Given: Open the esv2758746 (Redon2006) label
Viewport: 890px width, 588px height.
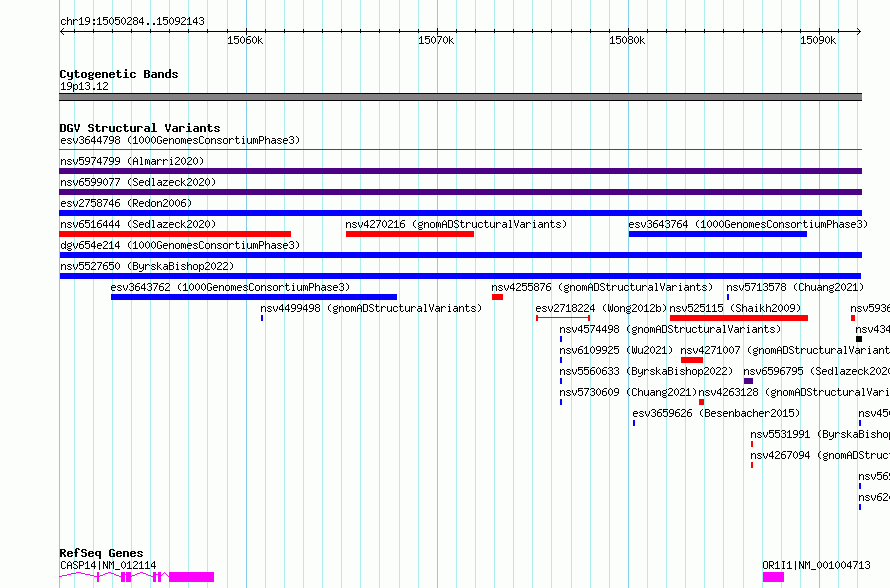Looking at the screenshot, I should pyautogui.click(x=126, y=203).
